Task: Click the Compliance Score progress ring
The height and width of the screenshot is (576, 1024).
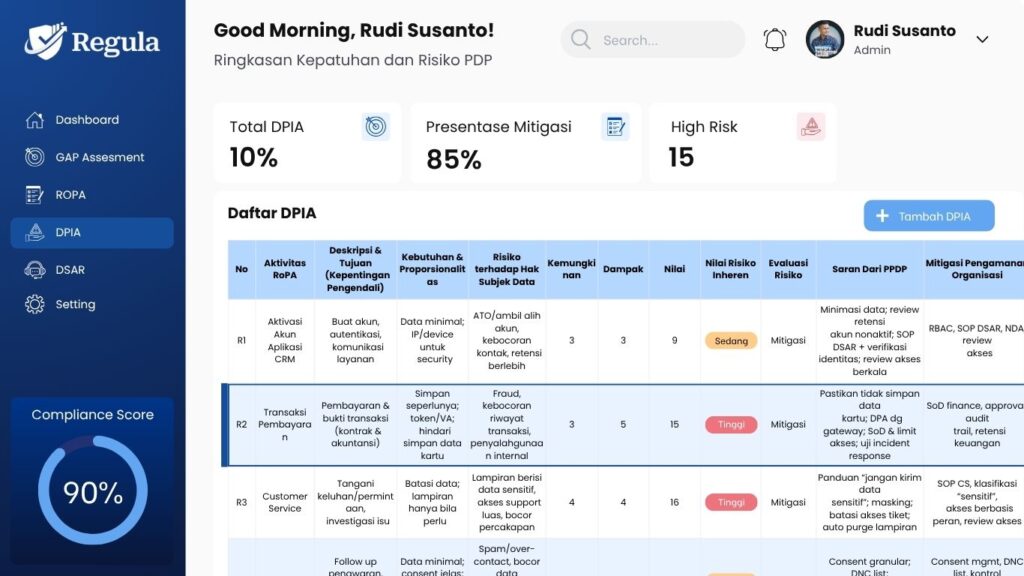Action: pos(92,492)
